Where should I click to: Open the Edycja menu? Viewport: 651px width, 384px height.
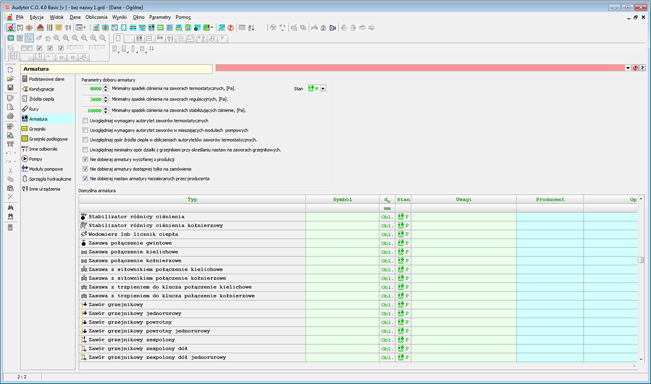point(37,17)
